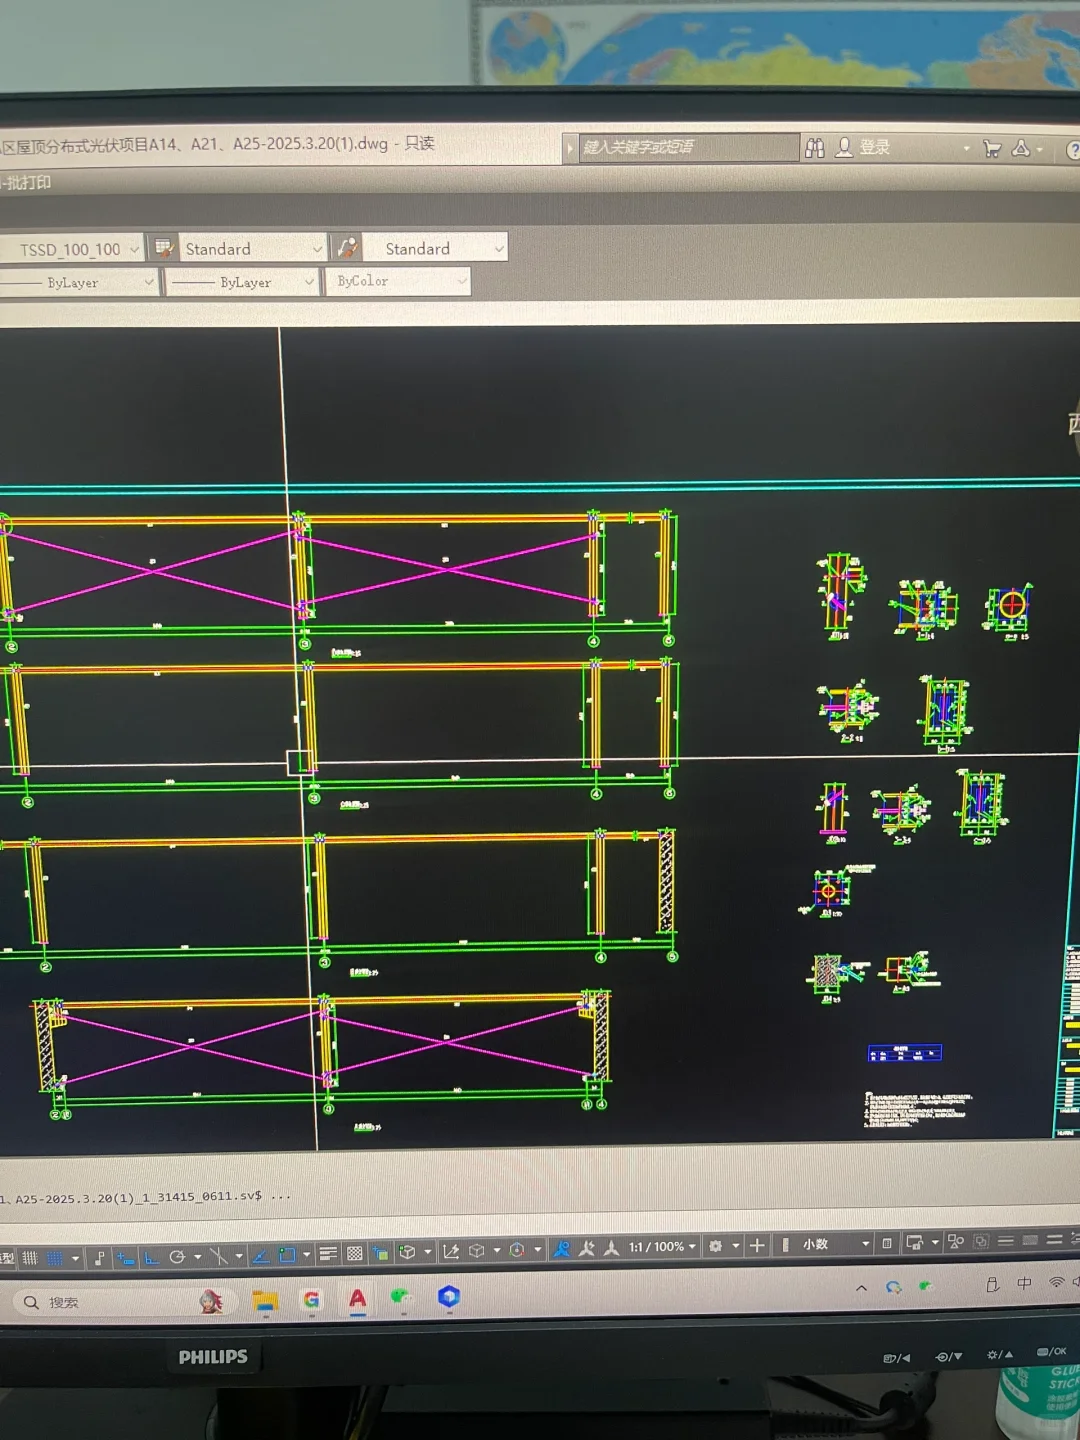This screenshot has height=1440, width=1080.
Task: Click the gizmo icon in status bar
Action: 517,1250
